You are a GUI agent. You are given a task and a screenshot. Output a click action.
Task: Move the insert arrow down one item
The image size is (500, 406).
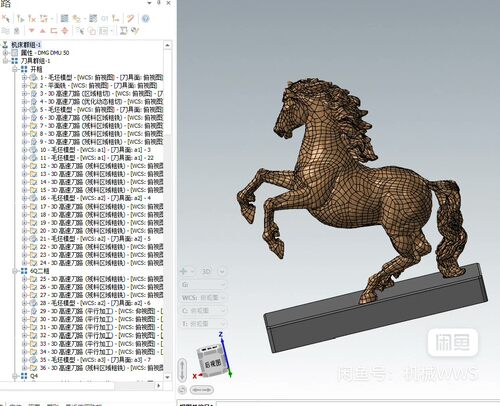[x=31, y=31]
